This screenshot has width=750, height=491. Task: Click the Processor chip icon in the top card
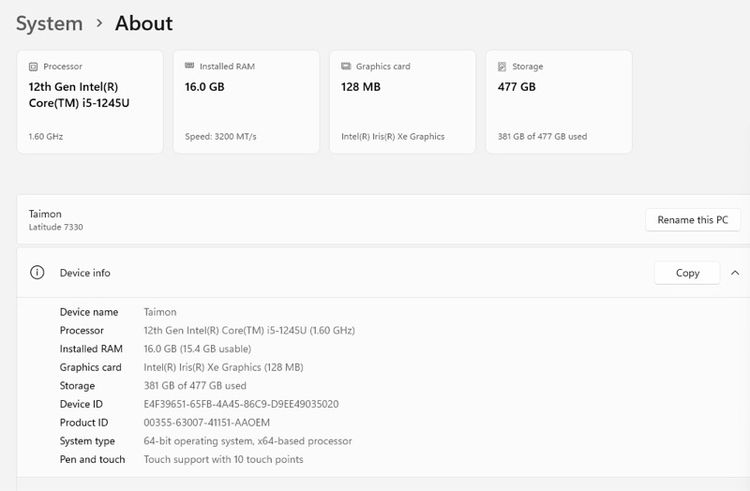point(33,67)
